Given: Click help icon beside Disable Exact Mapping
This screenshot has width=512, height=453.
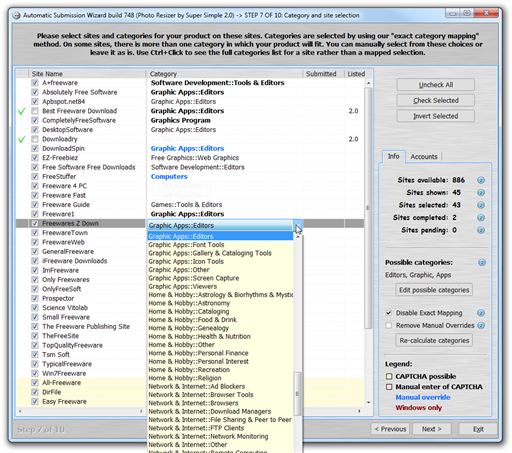Looking at the screenshot, I should [x=481, y=313].
